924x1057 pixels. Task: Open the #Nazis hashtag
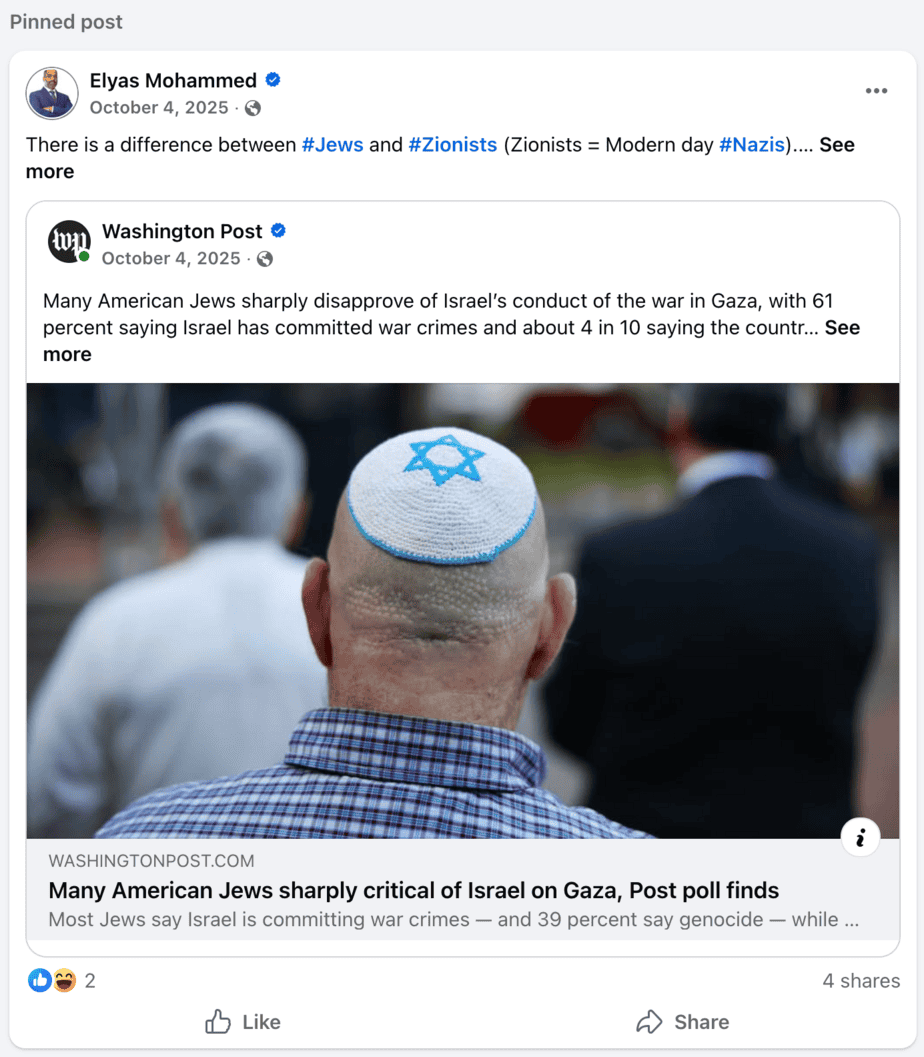point(752,145)
